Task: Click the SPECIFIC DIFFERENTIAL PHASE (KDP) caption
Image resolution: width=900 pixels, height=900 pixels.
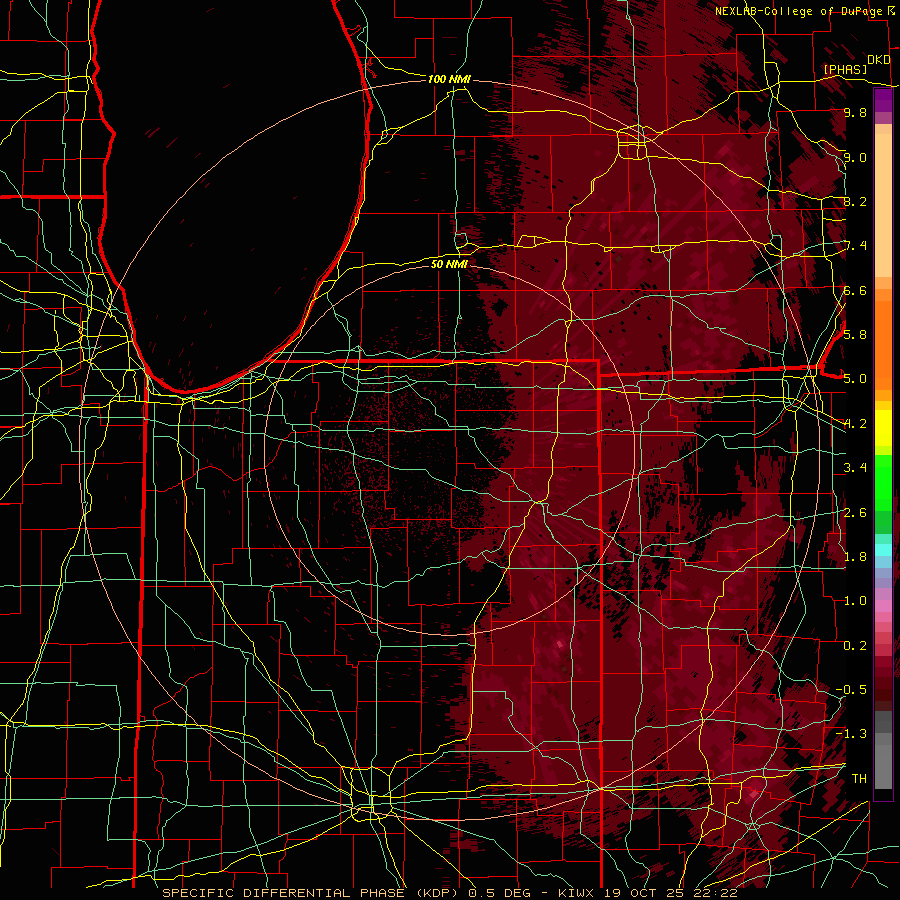Action: (310, 893)
